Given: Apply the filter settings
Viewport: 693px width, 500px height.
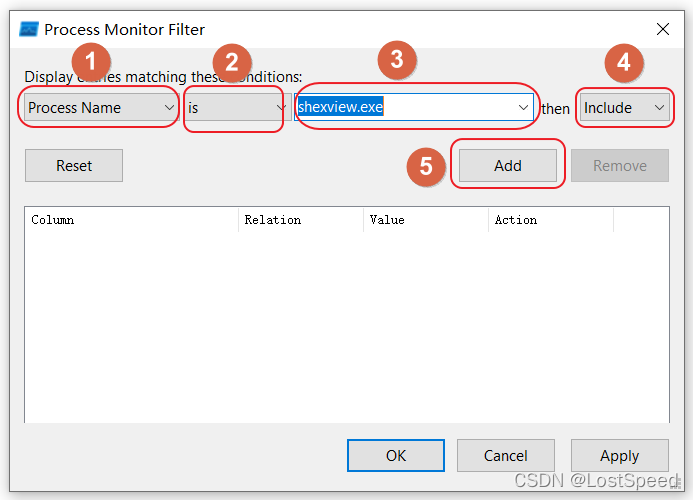Looking at the screenshot, I should click(x=620, y=455).
